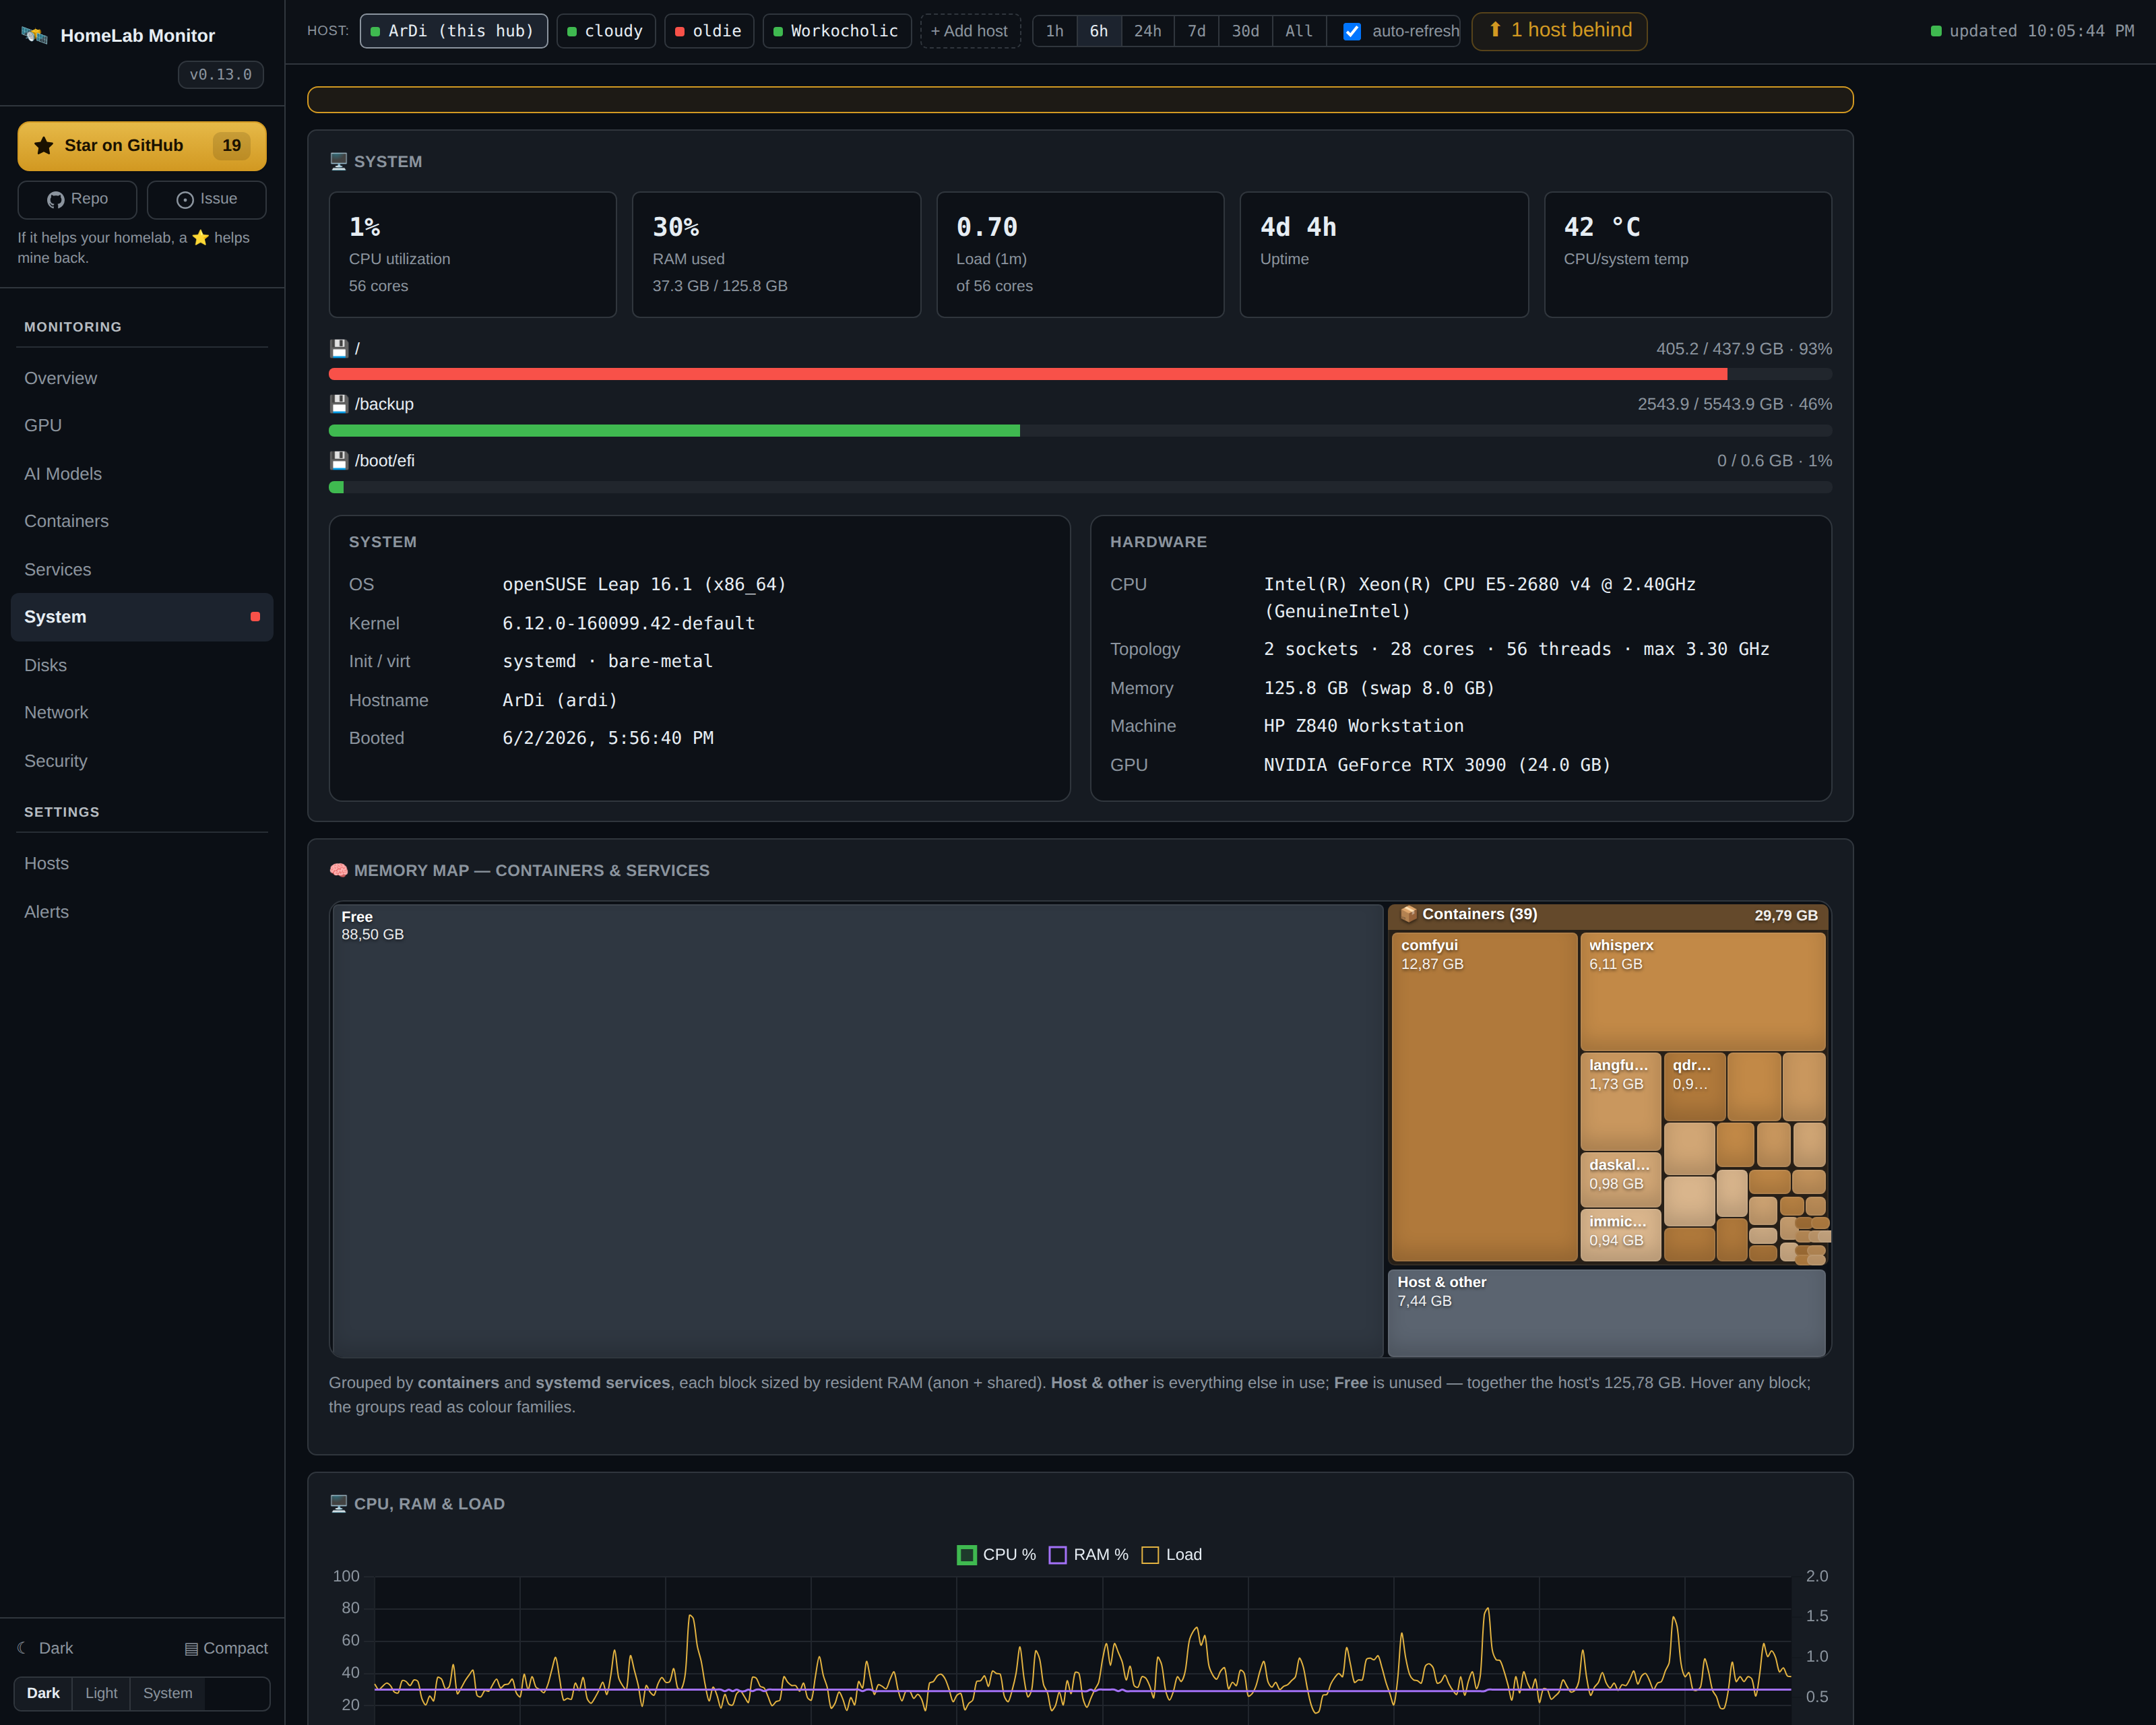Open the GPU monitoring page

click(142, 425)
